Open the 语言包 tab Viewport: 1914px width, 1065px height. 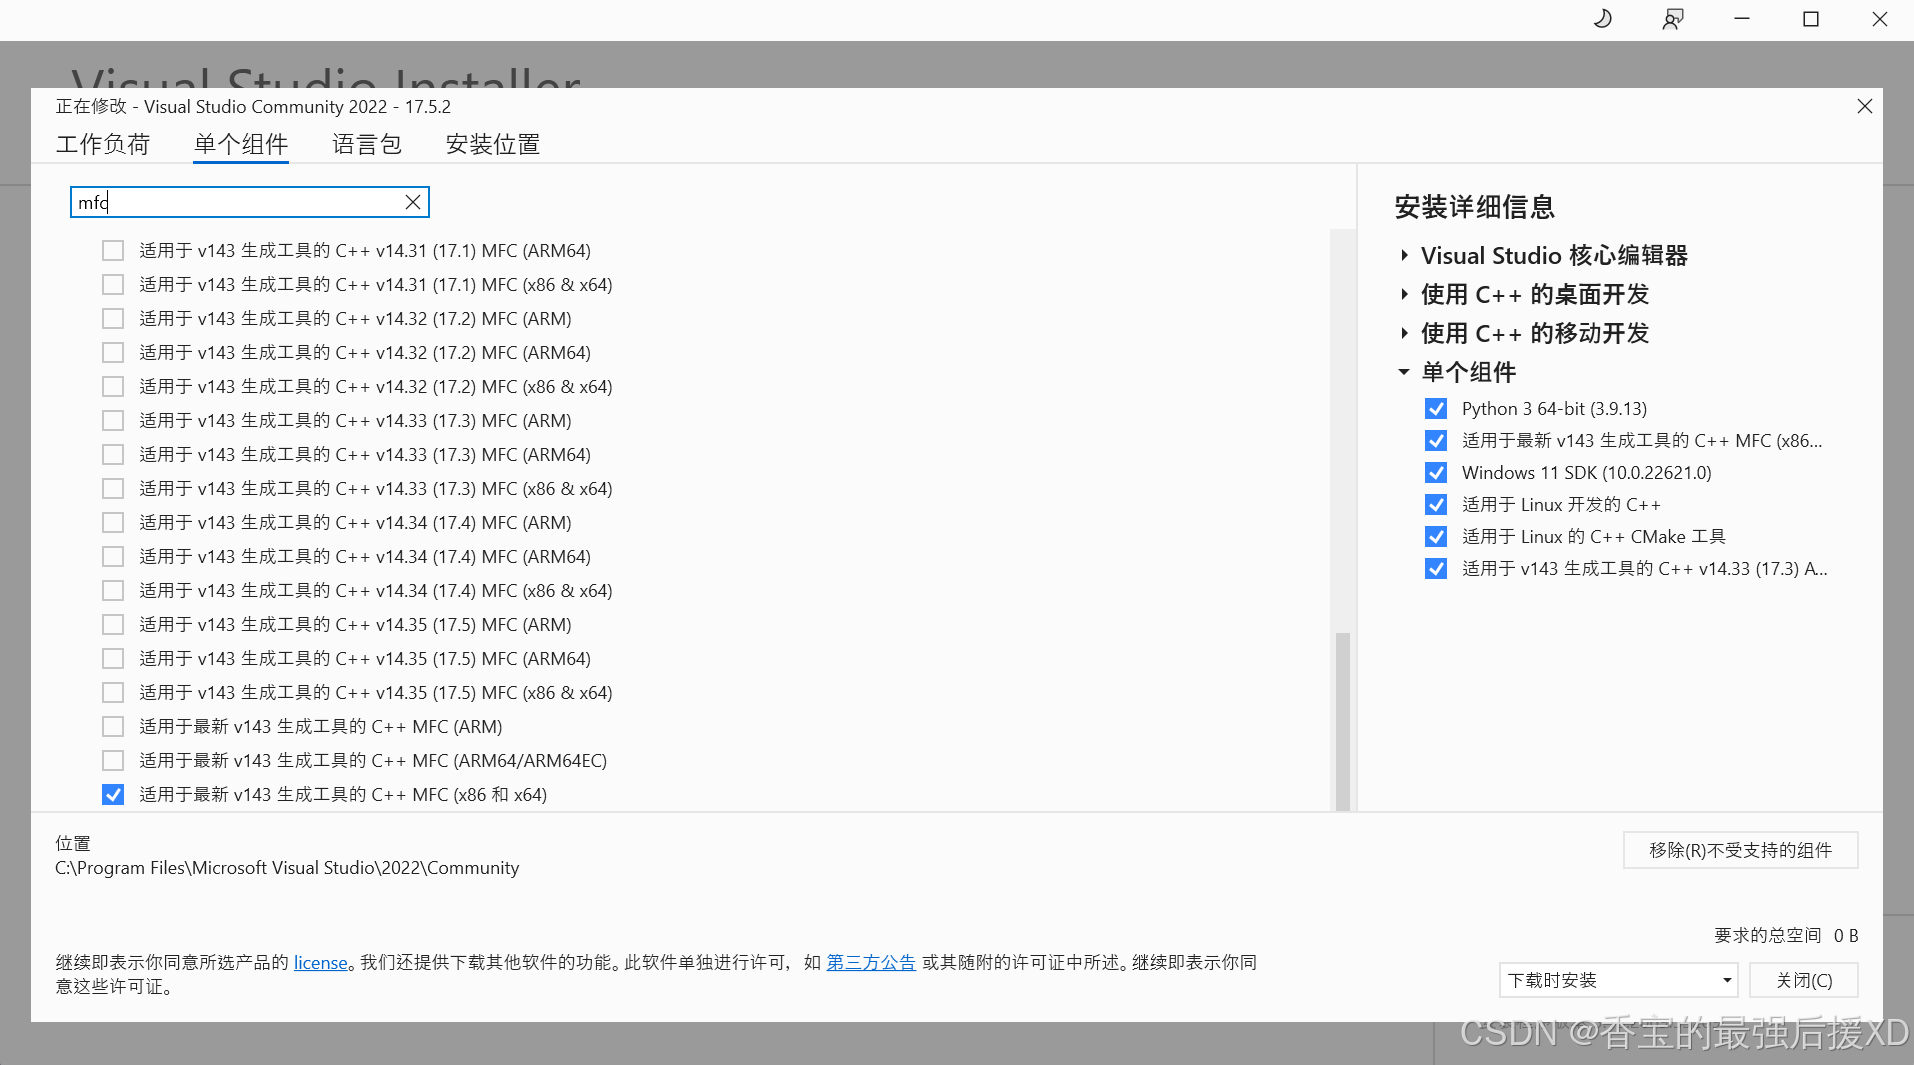[367, 144]
